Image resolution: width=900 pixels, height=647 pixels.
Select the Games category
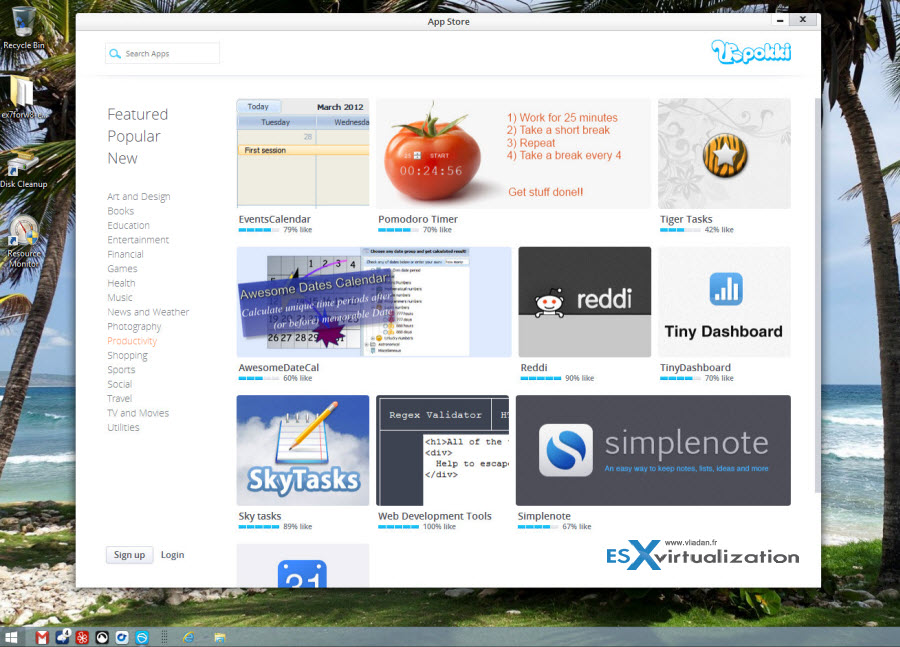click(x=122, y=269)
